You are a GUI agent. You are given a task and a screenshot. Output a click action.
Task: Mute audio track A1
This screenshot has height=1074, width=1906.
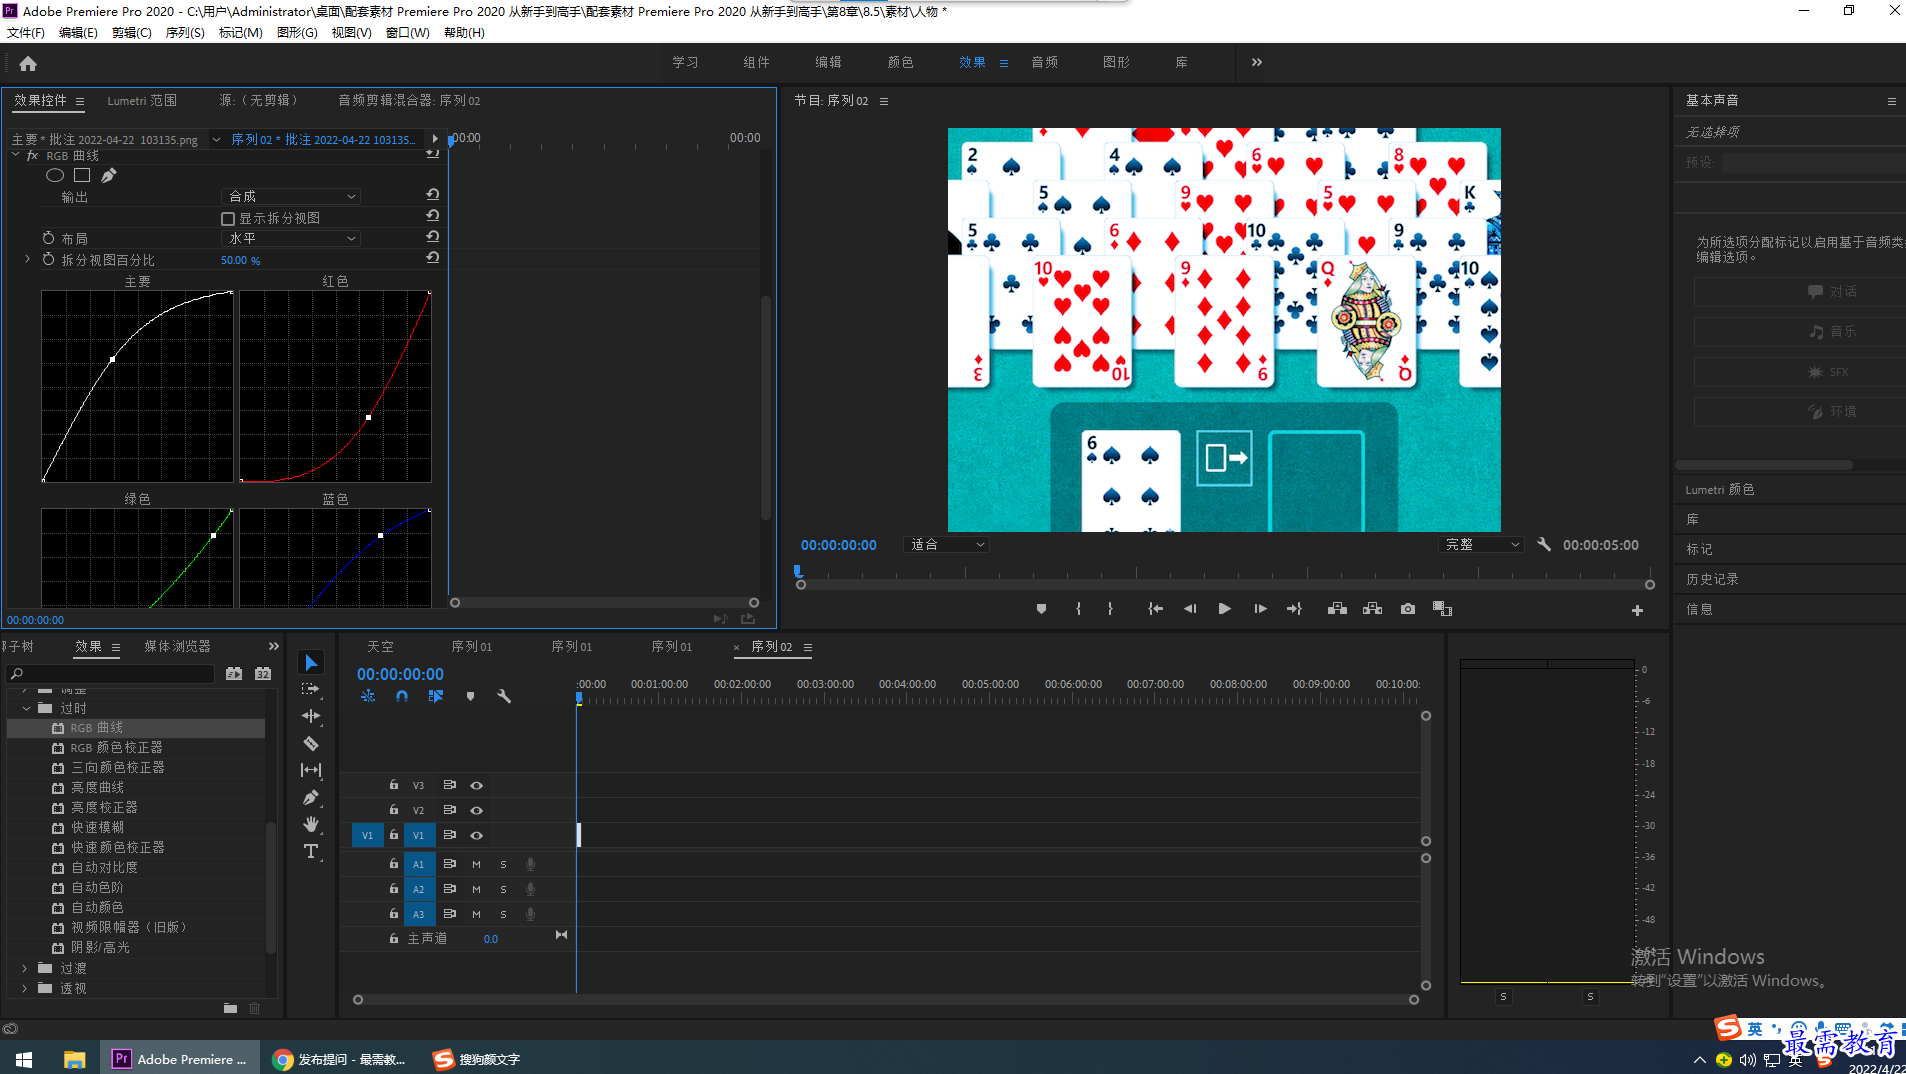[x=476, y=864]
